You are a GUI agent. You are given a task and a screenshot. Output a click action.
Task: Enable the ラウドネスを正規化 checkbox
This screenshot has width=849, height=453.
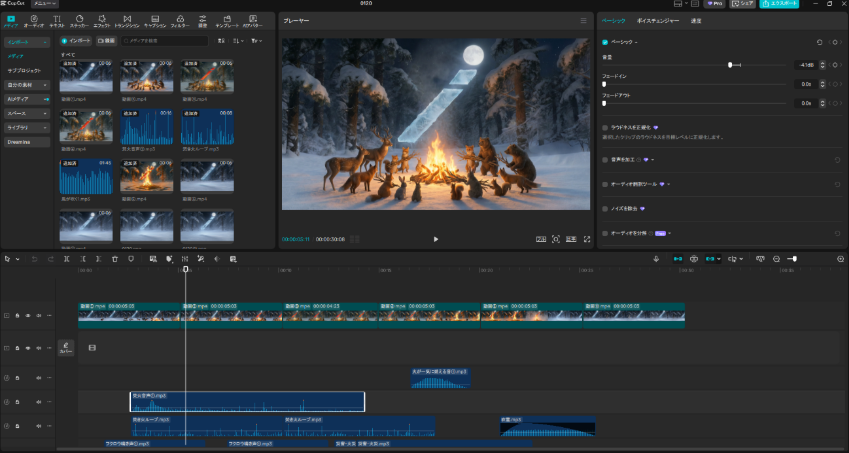pyautogui.click(x=605, y=128)
